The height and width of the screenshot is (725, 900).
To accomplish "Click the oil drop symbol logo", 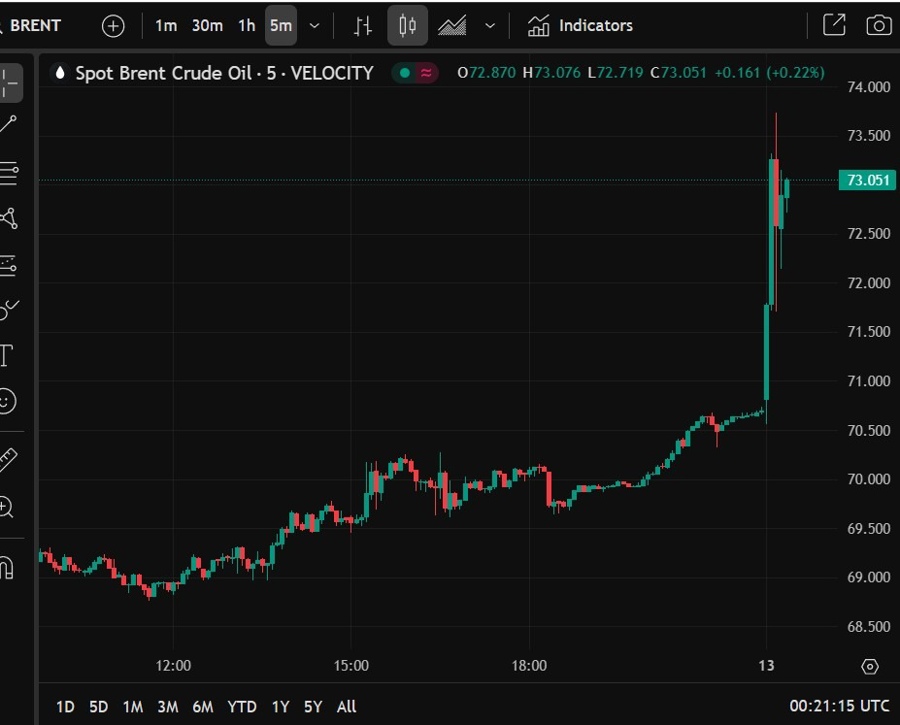I will pyautogui.click(x=60, y=73).
